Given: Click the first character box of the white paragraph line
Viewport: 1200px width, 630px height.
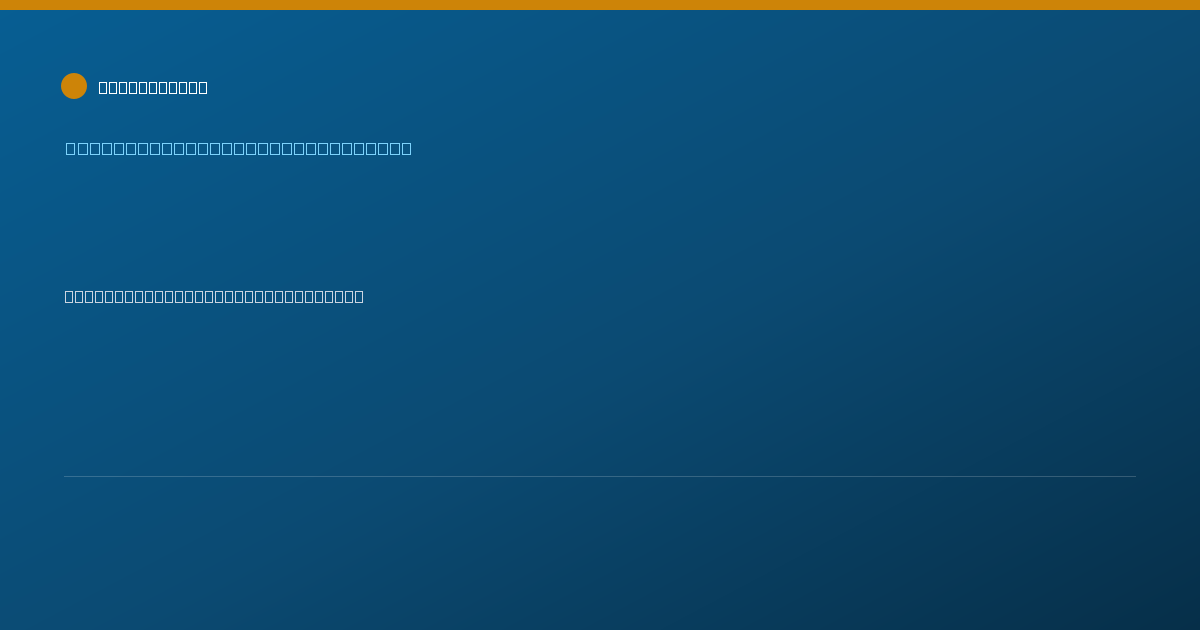Looking at the screenshot, I should pyautogui.click(x=70, y=297).
